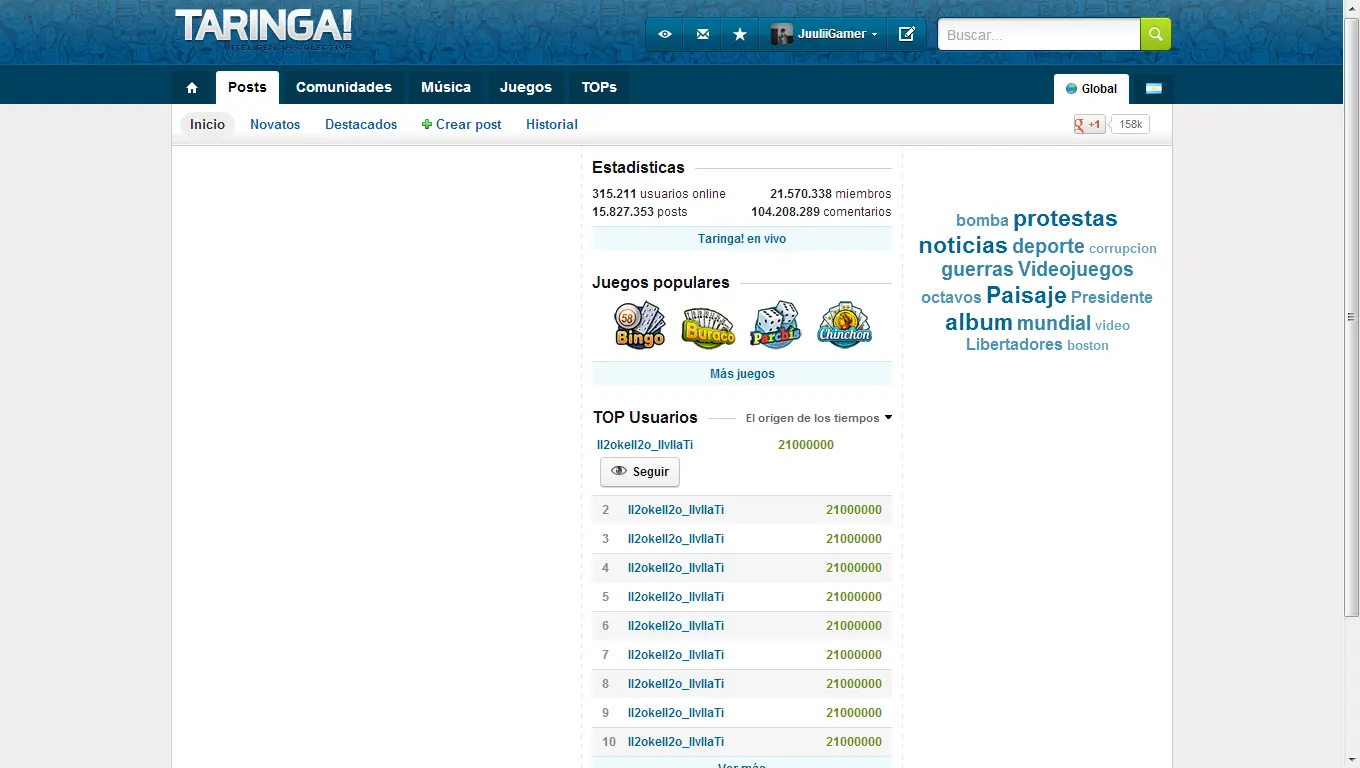Launch the Buraco game icon
Screen dimensions: 1360x768
(708, 327)
